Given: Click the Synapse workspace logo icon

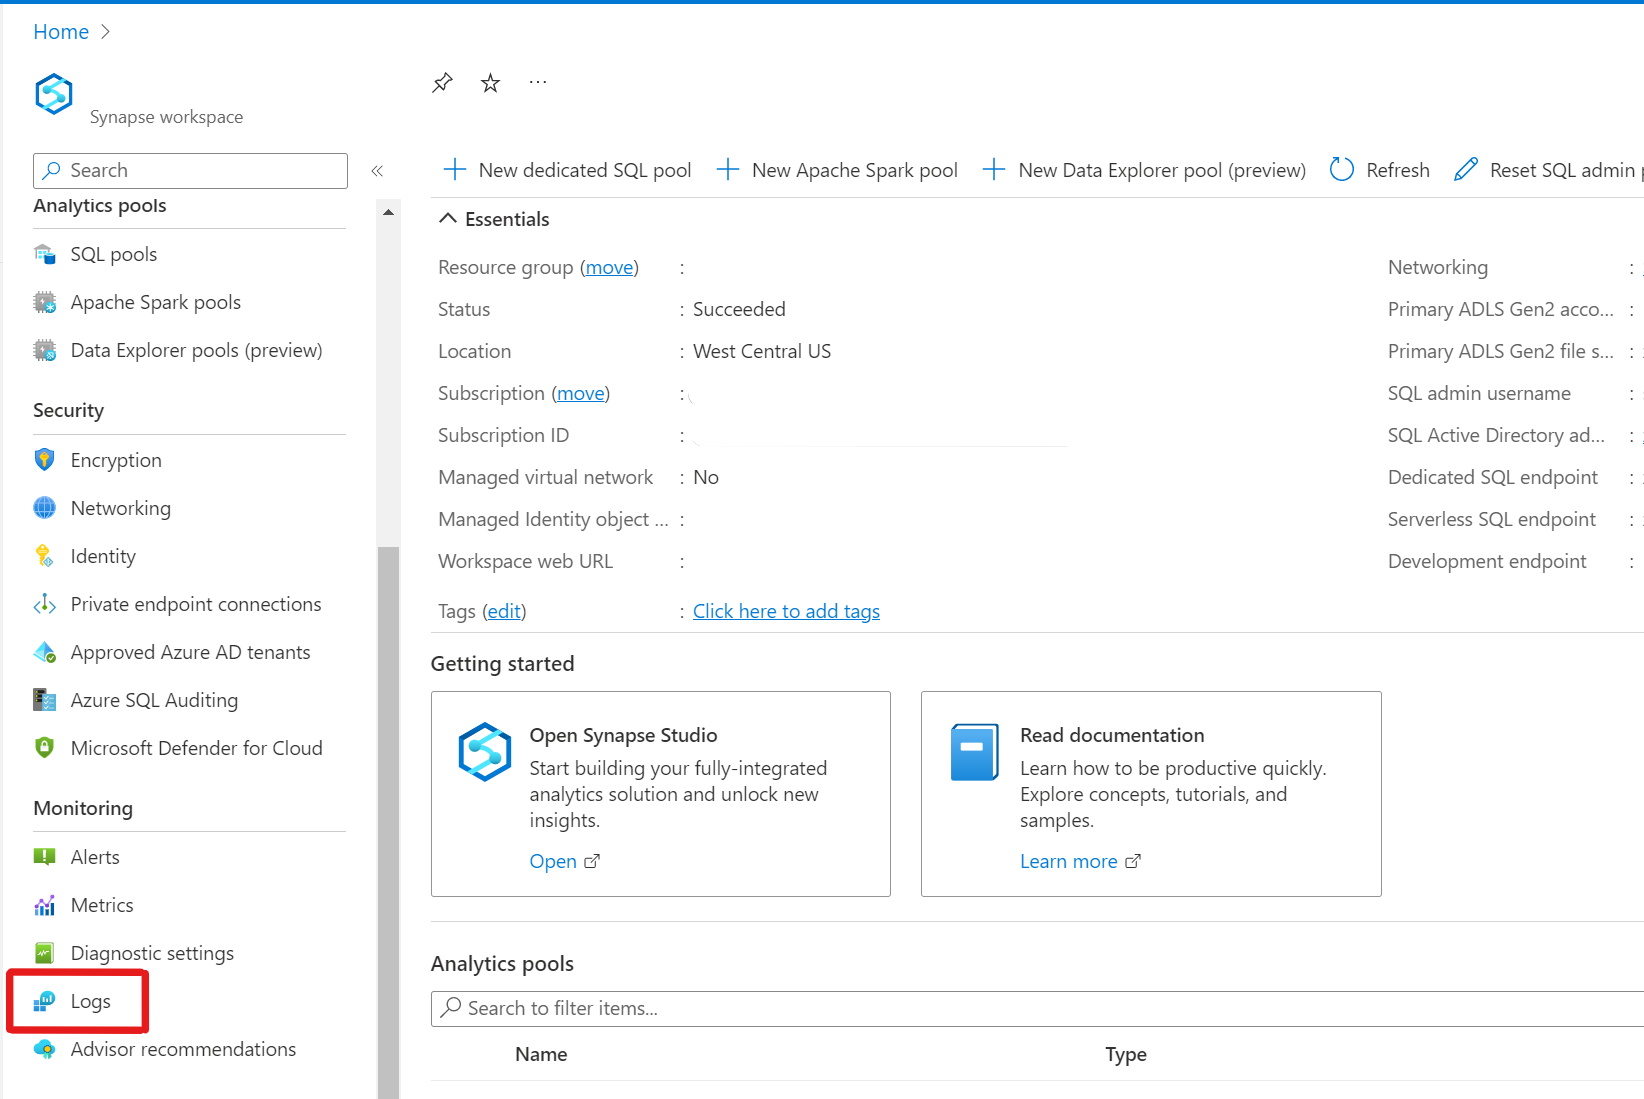Looking at the screenshot, I should click(x=54, y=95).
